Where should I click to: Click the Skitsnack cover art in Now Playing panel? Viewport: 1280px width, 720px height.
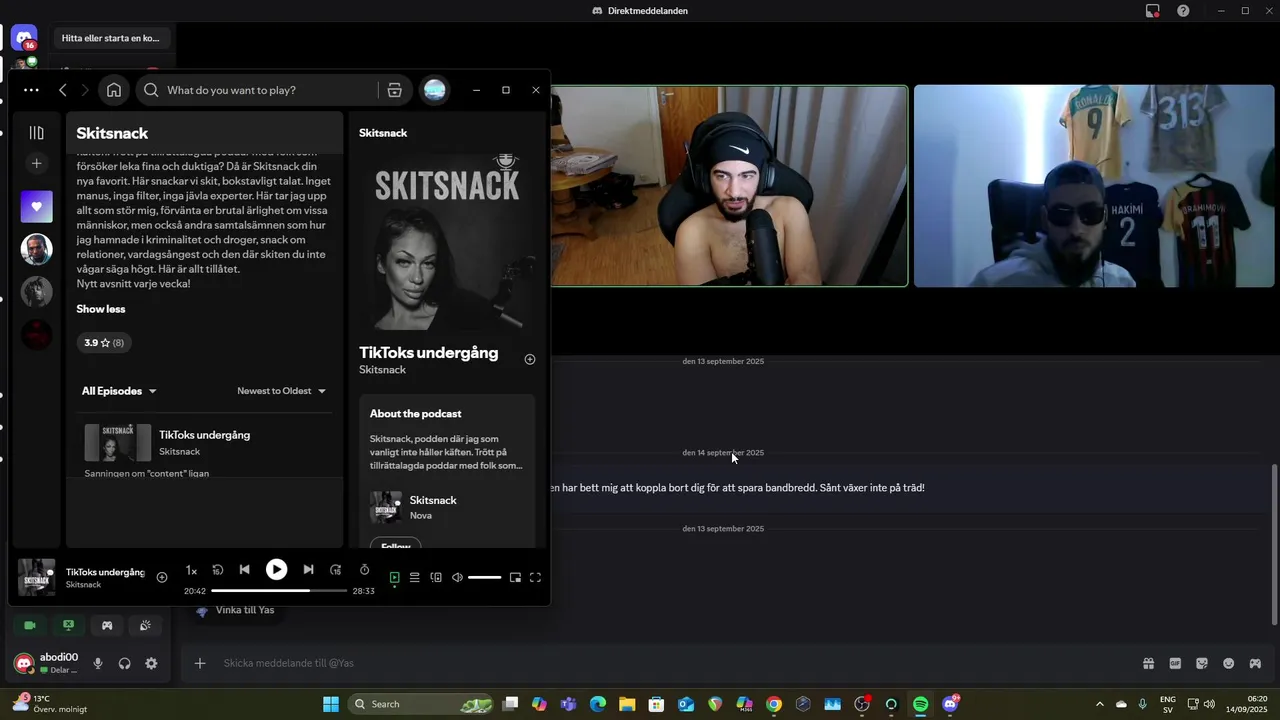coord(447,241)
